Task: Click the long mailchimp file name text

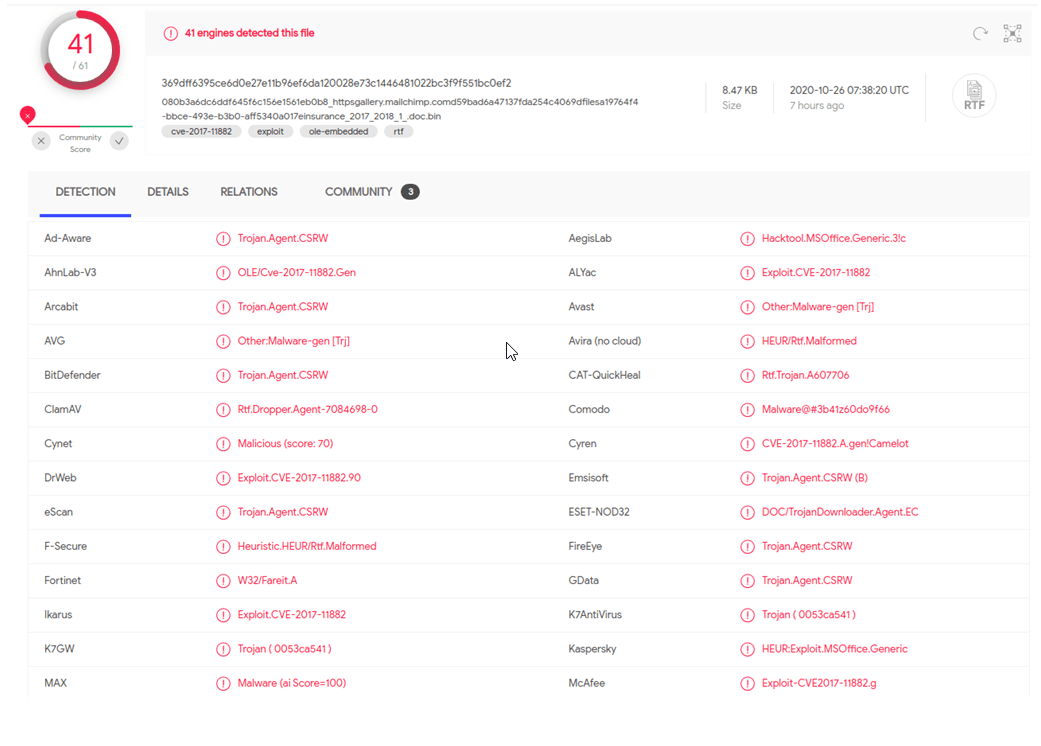Action: click(400, 109)
